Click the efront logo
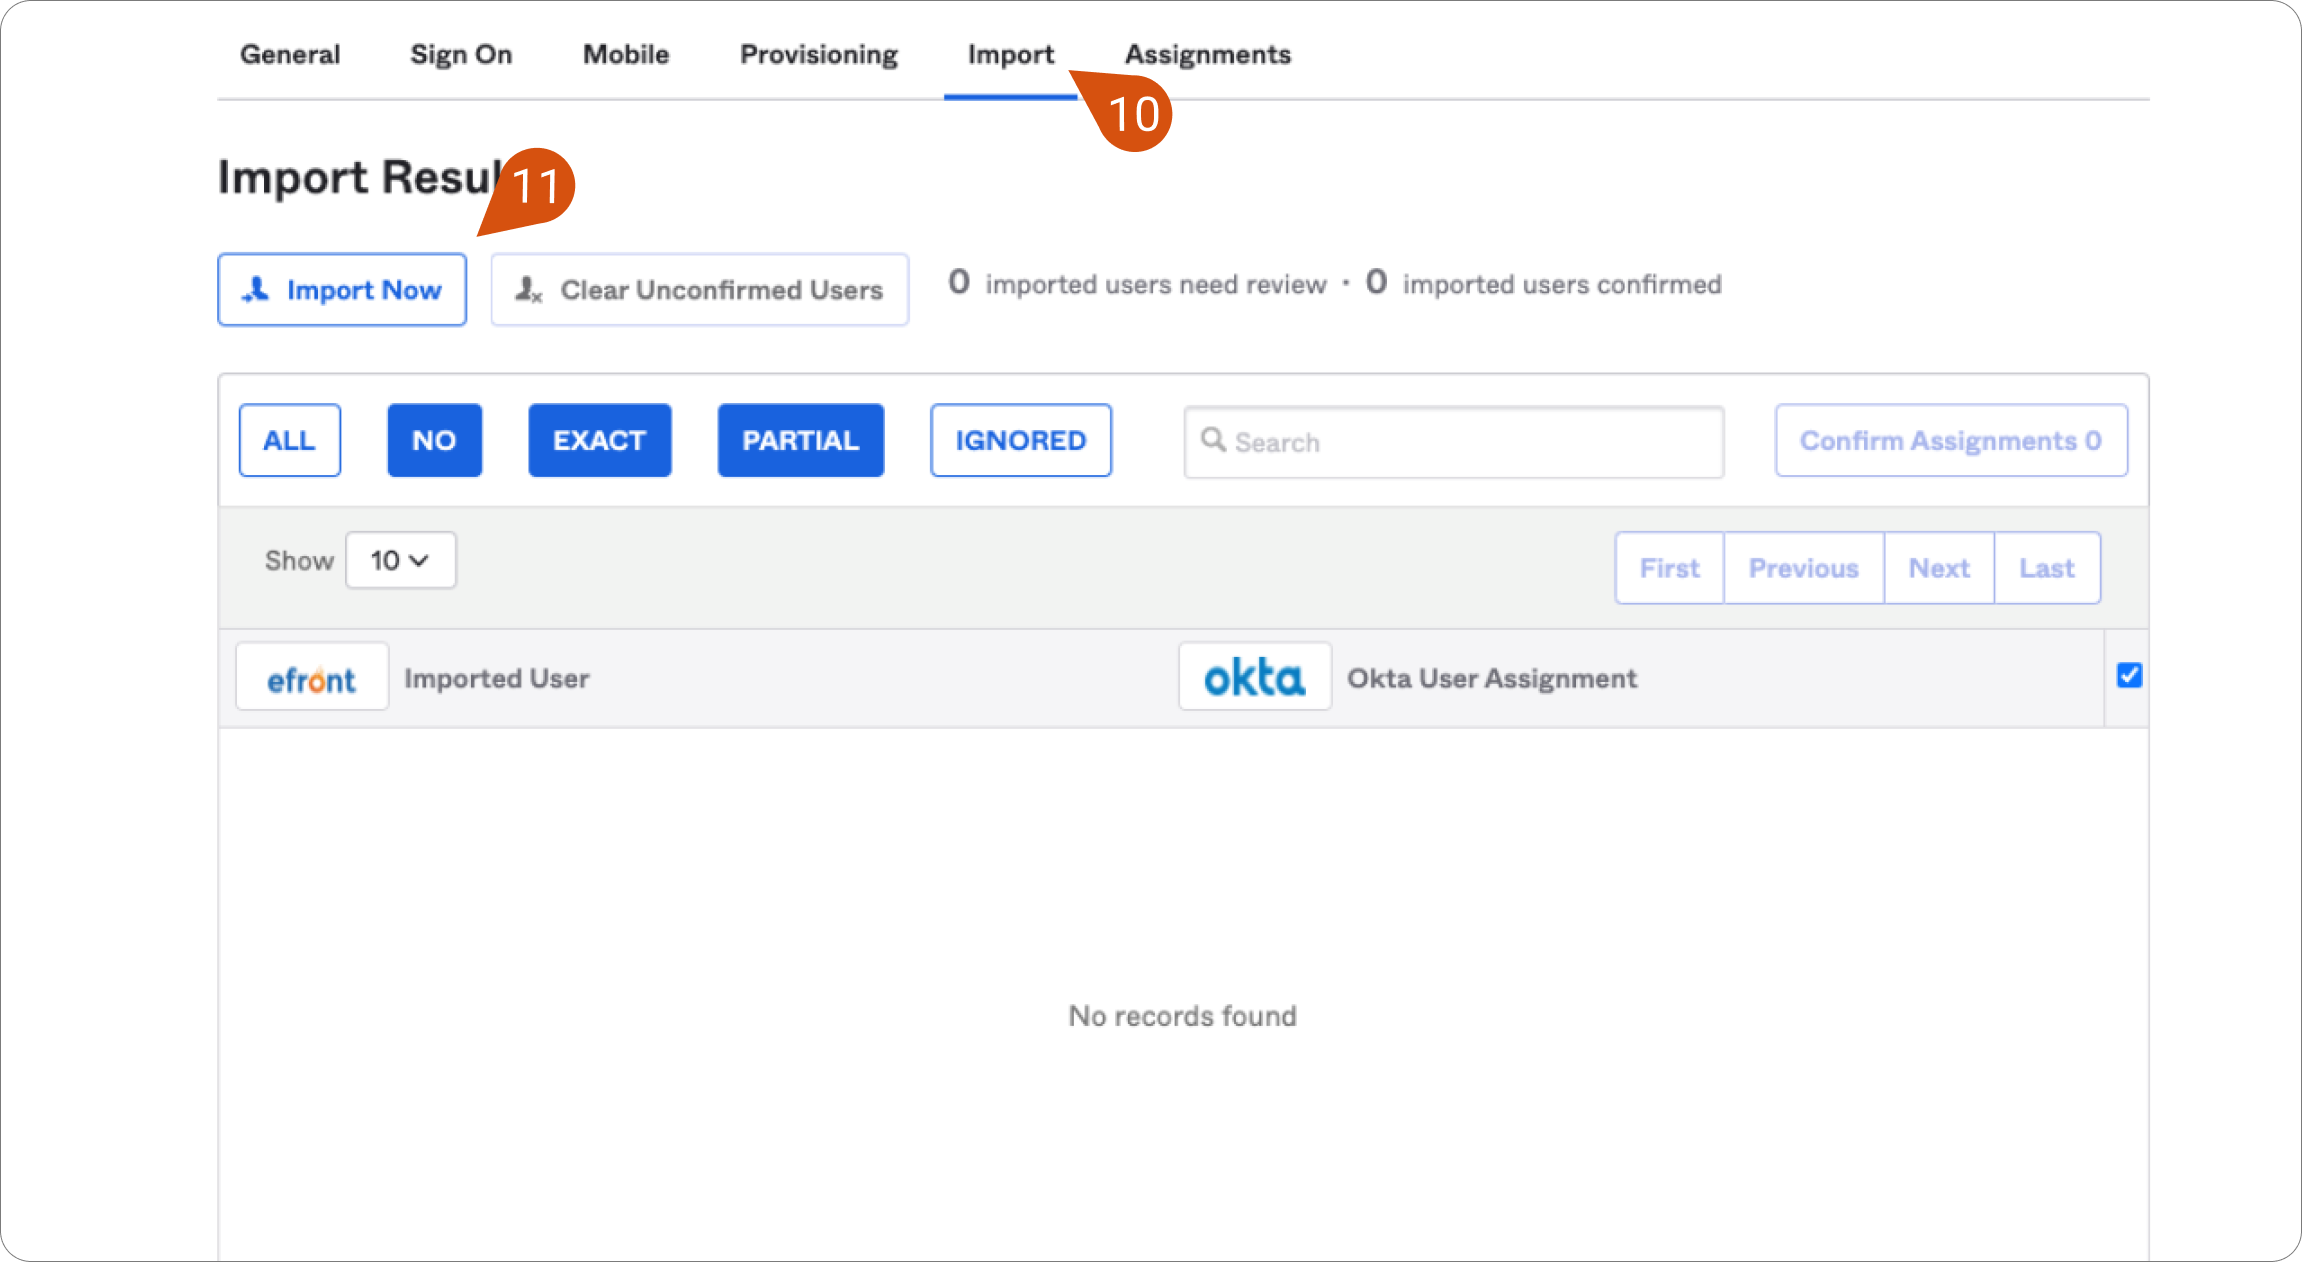Image resolution: width=2302 pixels, height=1262 pixels. coord(312,677)
